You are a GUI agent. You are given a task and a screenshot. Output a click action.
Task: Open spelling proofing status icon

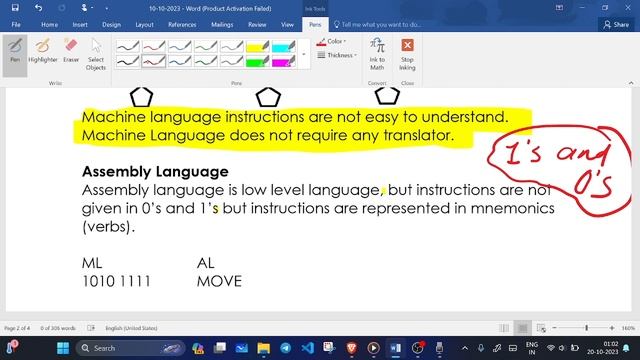[x=91, y=328]
